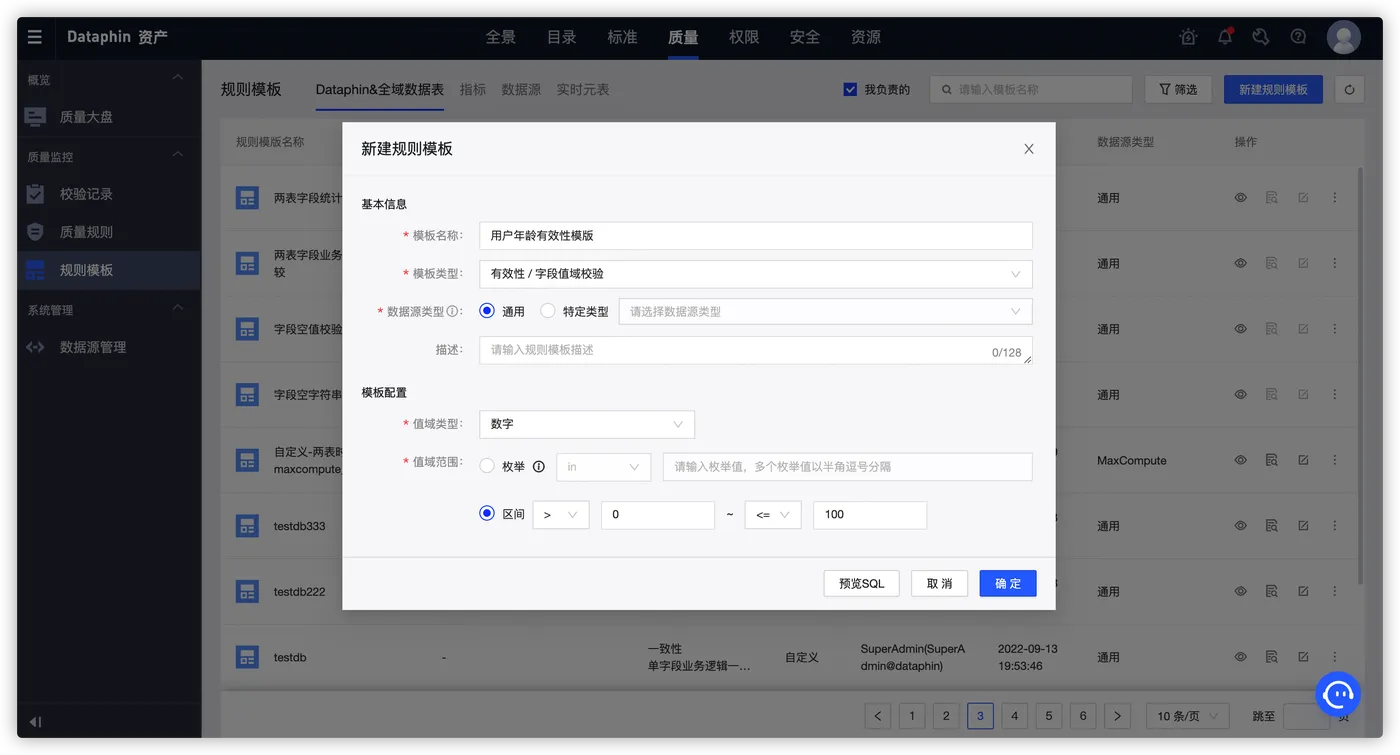Click the template icon of testdb333 row
This screenshot has width=1400, height=755.
pos(247,526)
